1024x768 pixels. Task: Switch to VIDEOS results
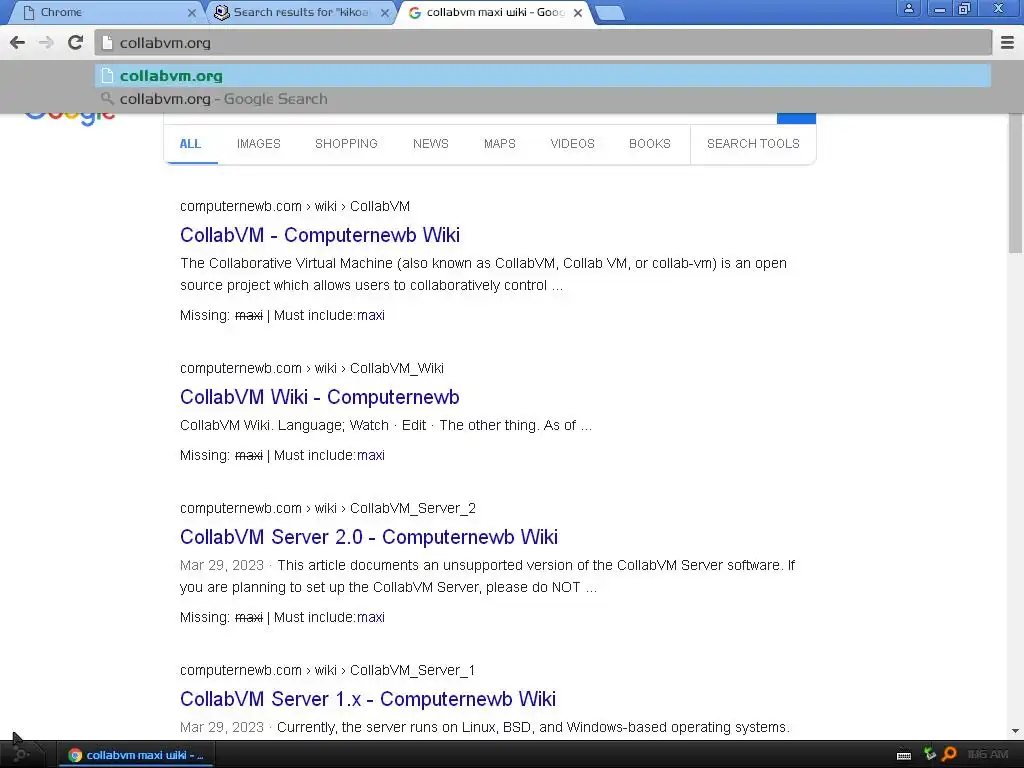click(572, 144)
